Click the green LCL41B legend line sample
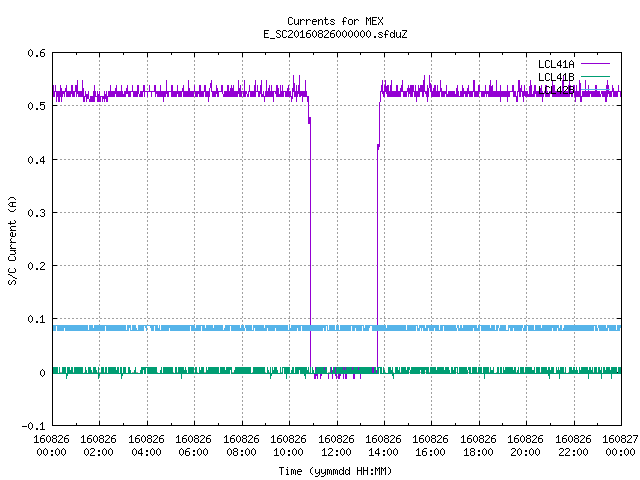 pyautogui.click(x=595, y=76)
